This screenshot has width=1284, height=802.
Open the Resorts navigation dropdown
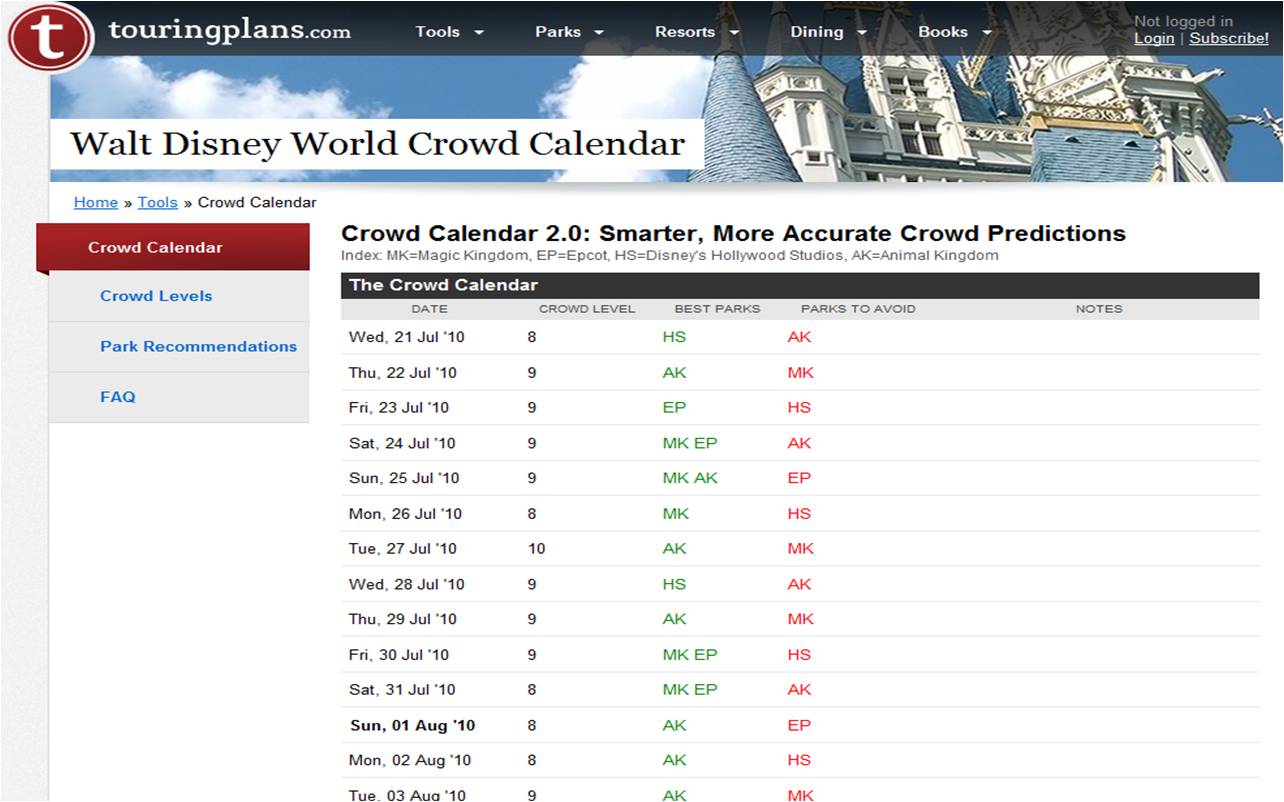coord(697,32)
